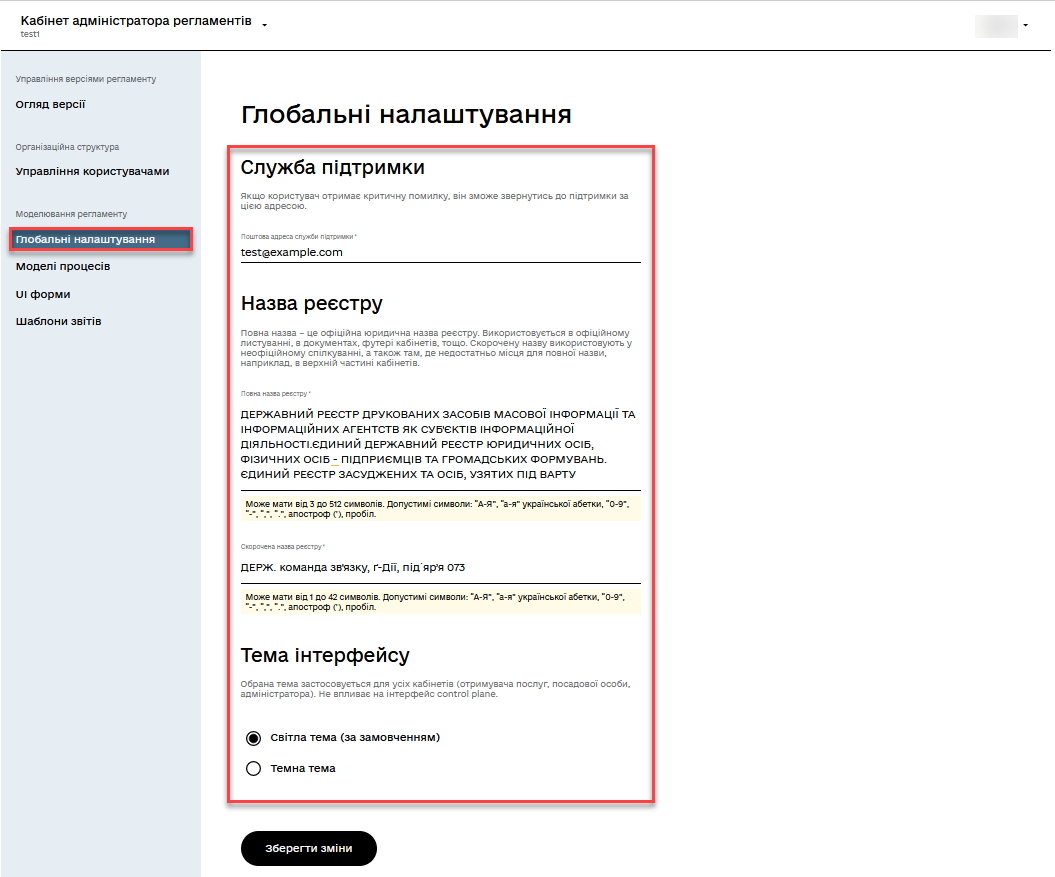Screen dimensions: 1055x877
Task: Open Огляд версії in sidebar
Action: (50, 104)
